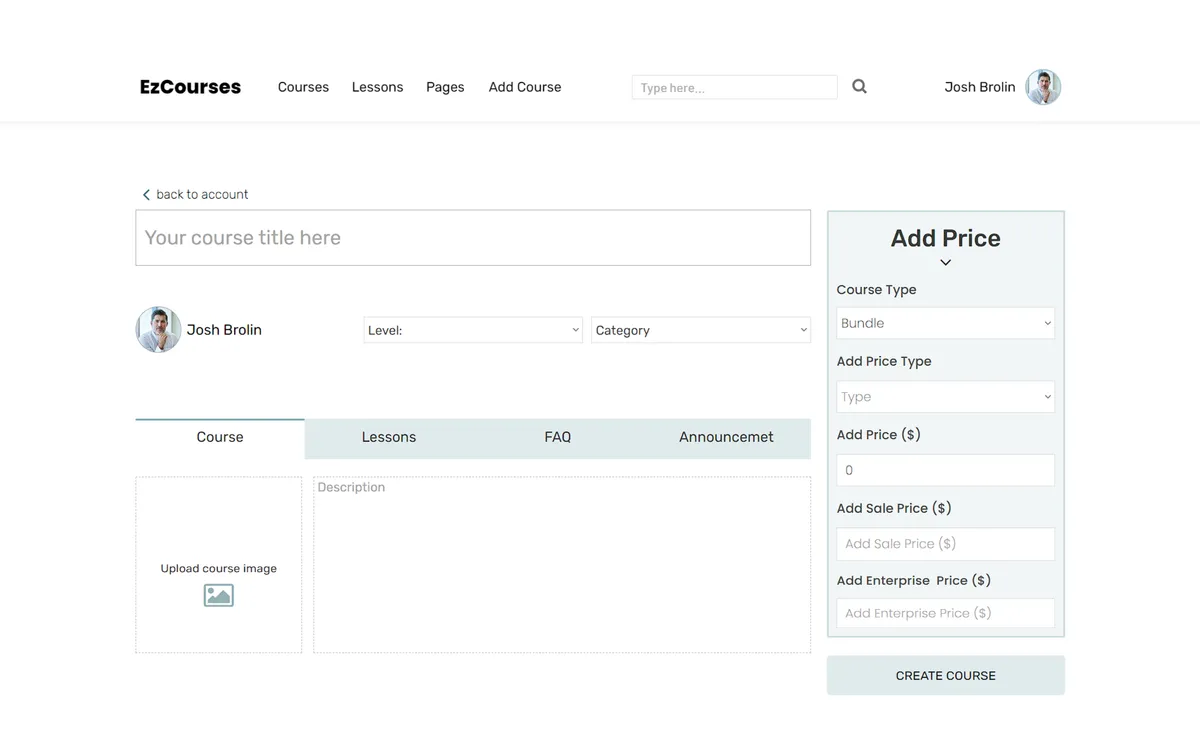Screen dimensions: 1200x750
Task: Switch to the Course tab
Action: 220,438
